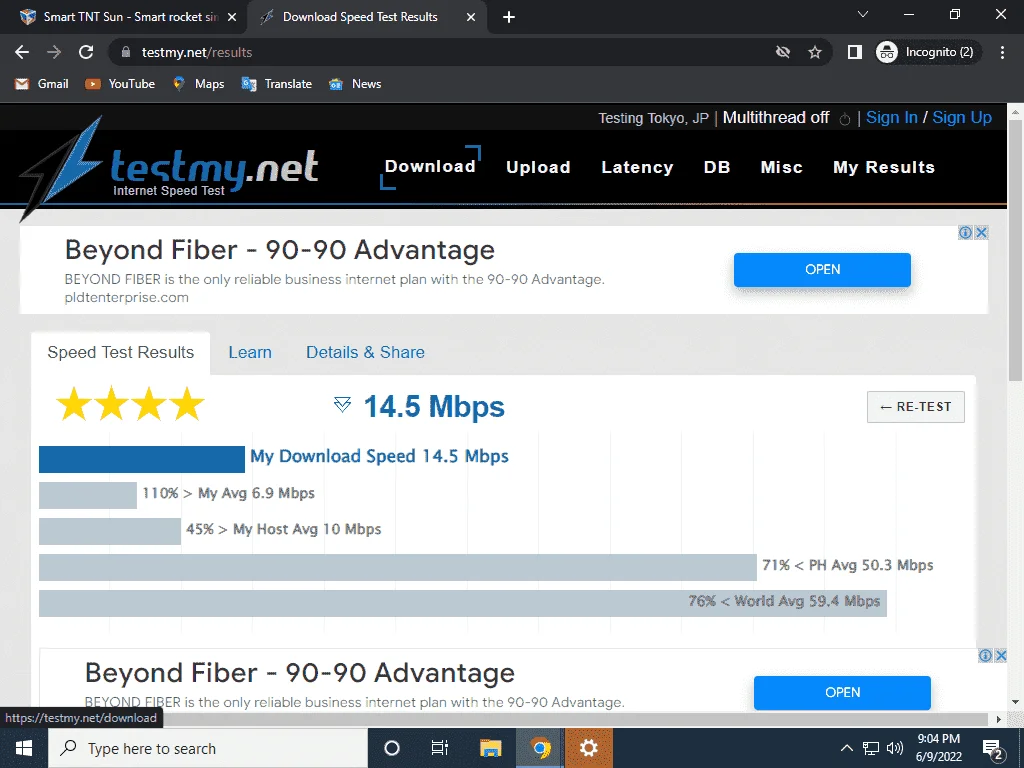Open the Latency menu item
Image resolution: width=1024 pixels, height=768 pixels.
tap(637, 167)
